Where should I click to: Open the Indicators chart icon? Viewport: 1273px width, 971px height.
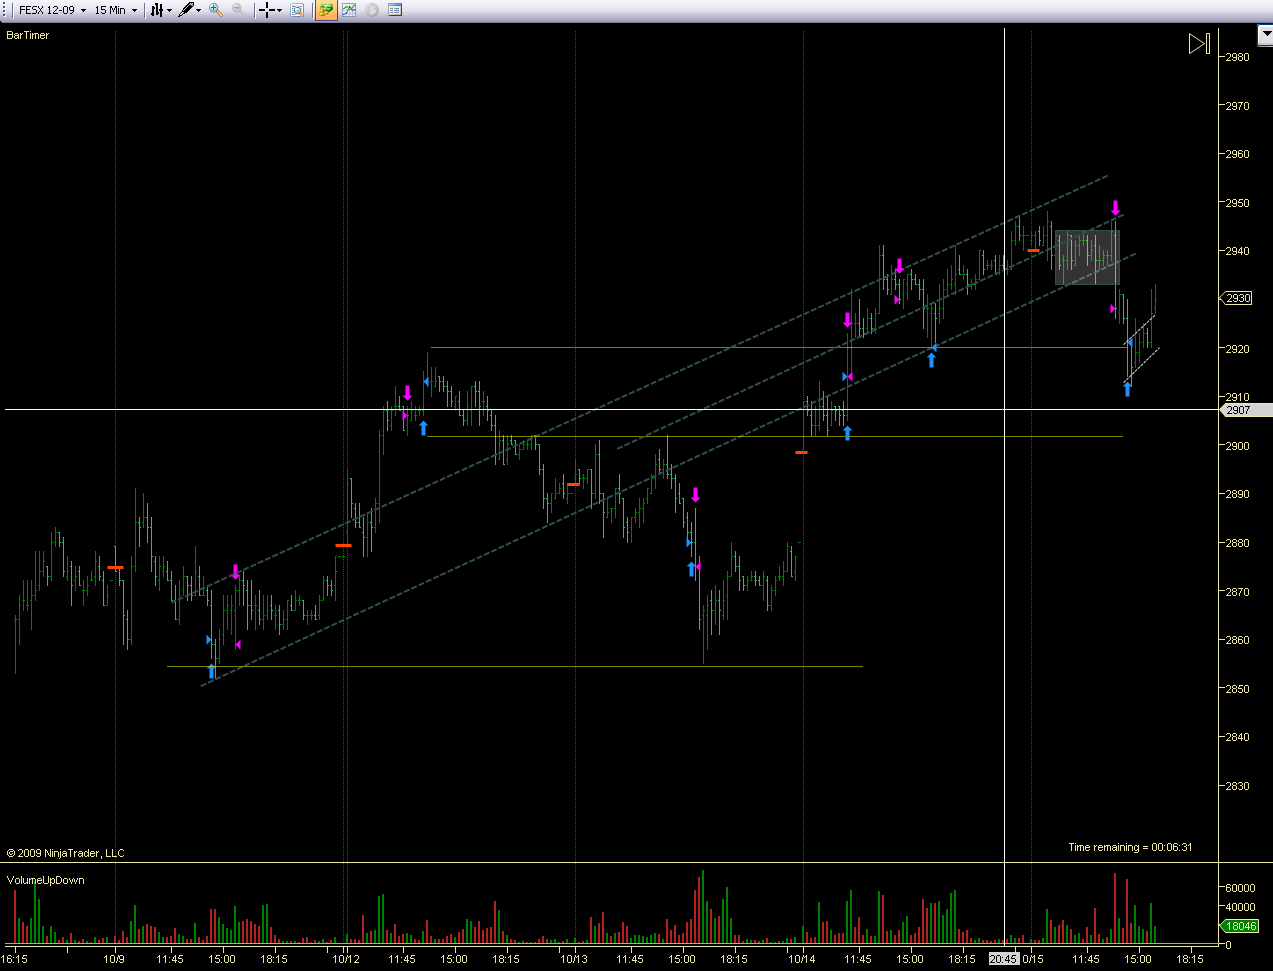(x=349, y=10)
